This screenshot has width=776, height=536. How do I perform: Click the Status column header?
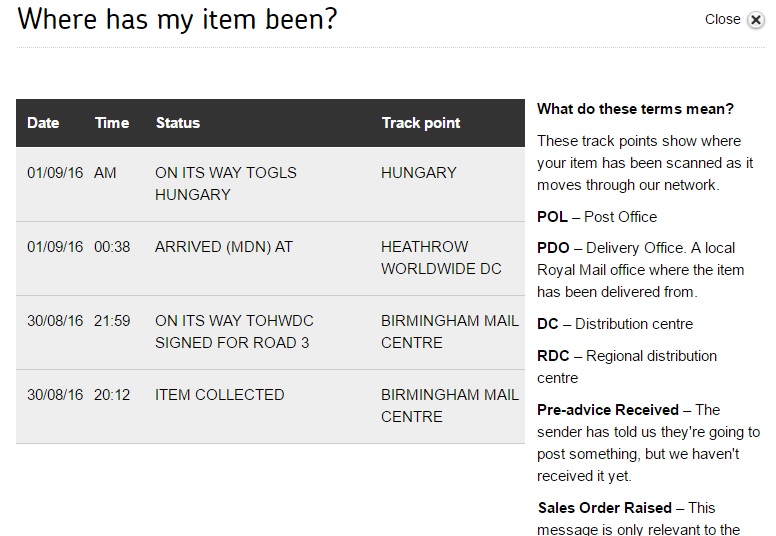pyautogui.click(x=178, y=123)
